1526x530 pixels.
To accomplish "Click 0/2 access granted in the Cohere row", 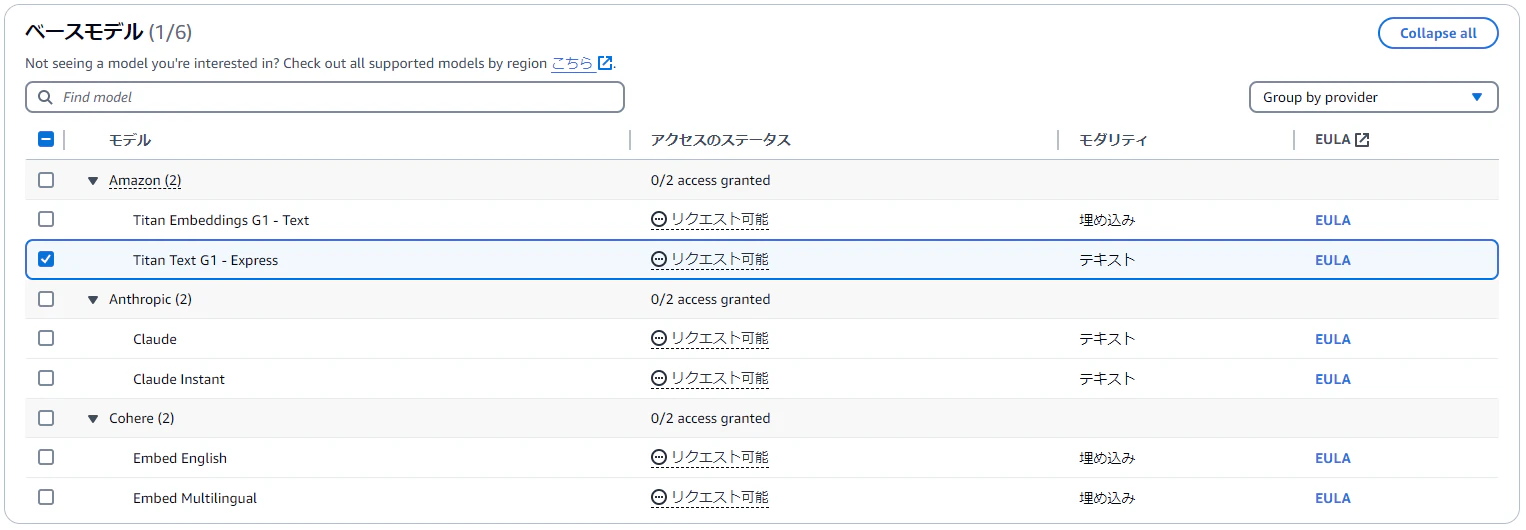I will click(x=710, y=418).
